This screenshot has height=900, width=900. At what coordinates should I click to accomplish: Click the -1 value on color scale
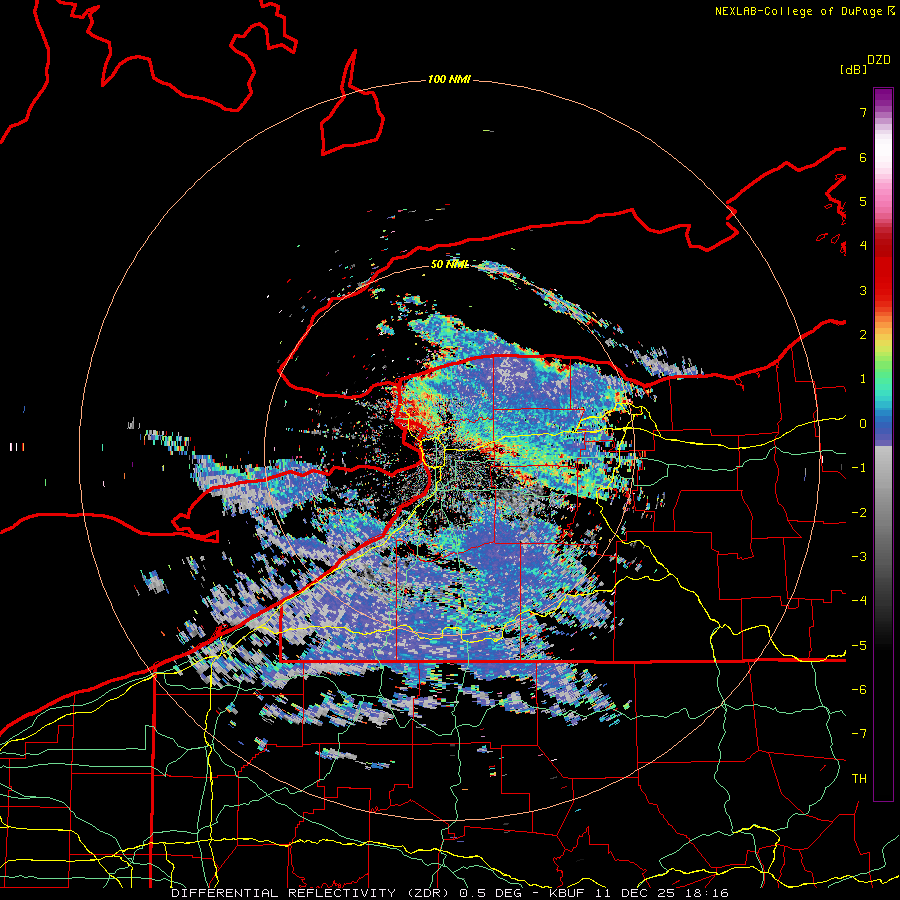pyautogui.click(x=859, y=468)
